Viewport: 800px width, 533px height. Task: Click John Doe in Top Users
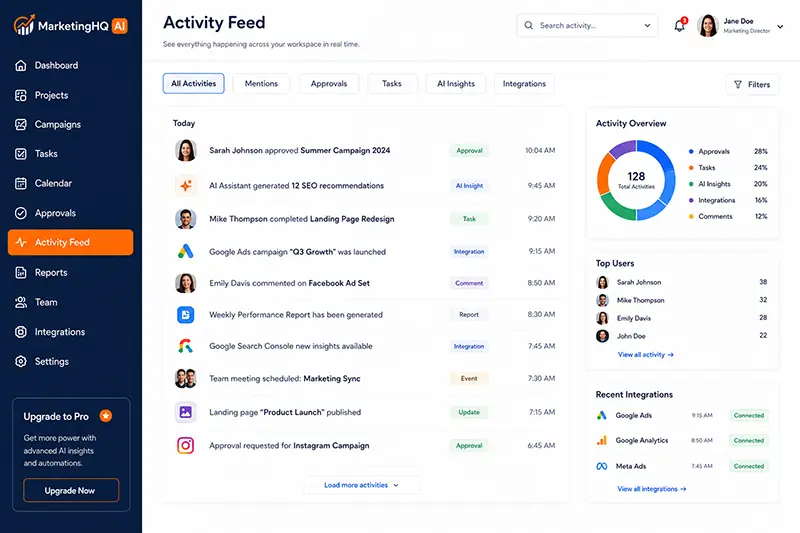pyautogui.click(x=631, y=336)
